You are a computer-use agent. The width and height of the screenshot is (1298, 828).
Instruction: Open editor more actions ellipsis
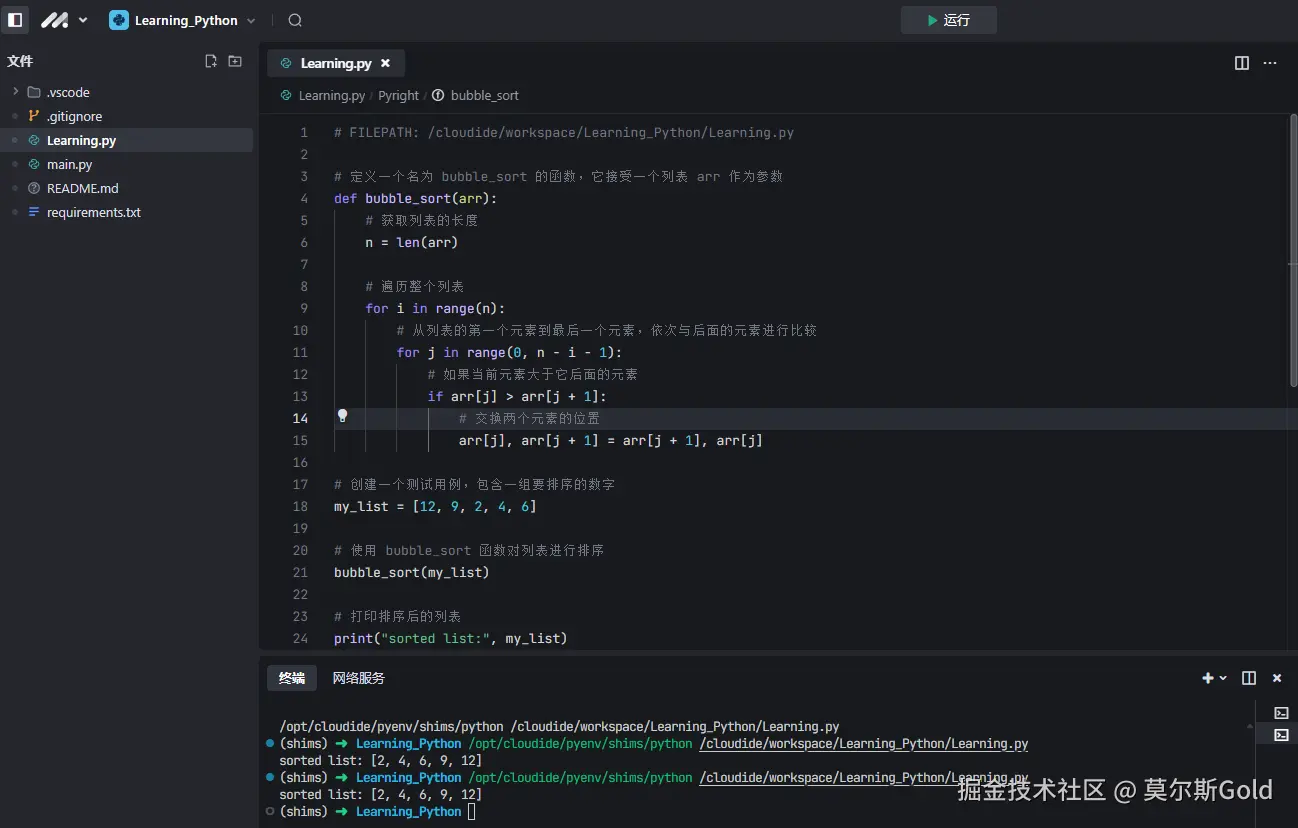[x=1270, y=63]
